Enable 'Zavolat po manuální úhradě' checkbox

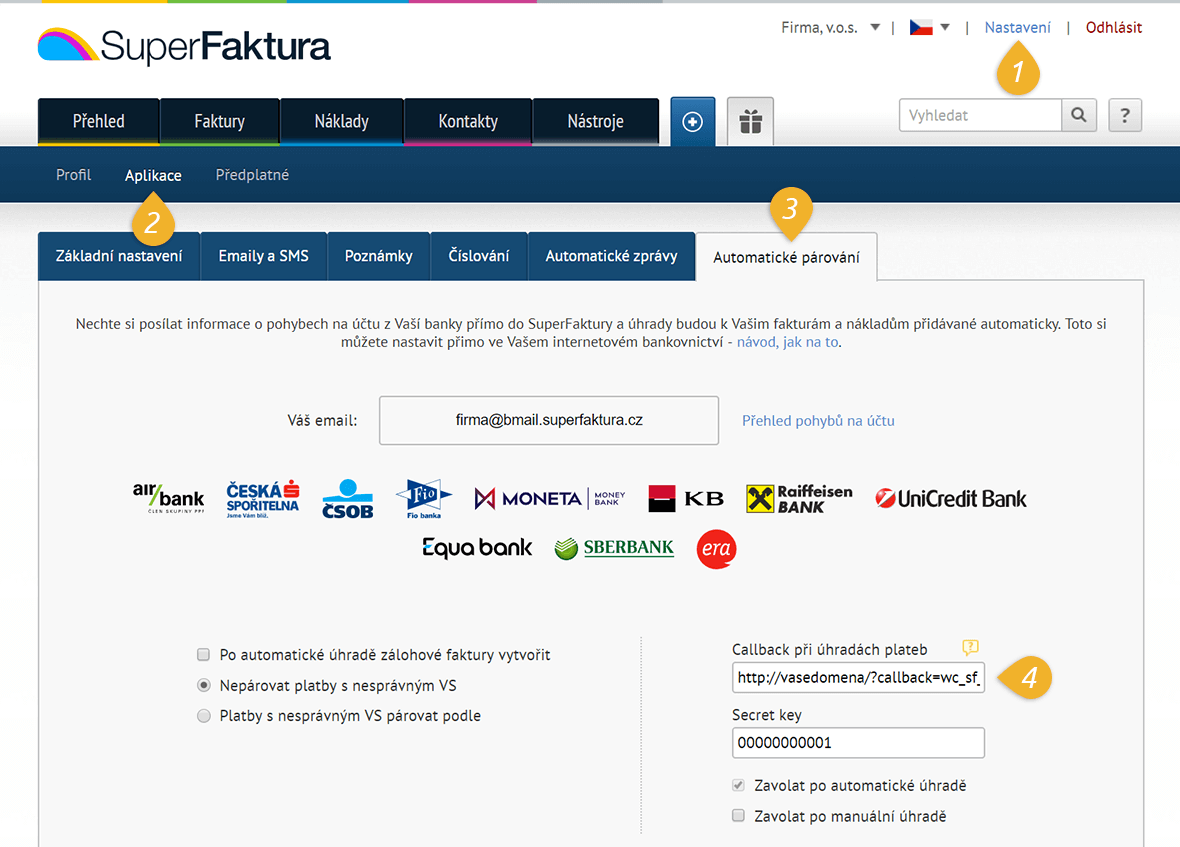(738, 815)
